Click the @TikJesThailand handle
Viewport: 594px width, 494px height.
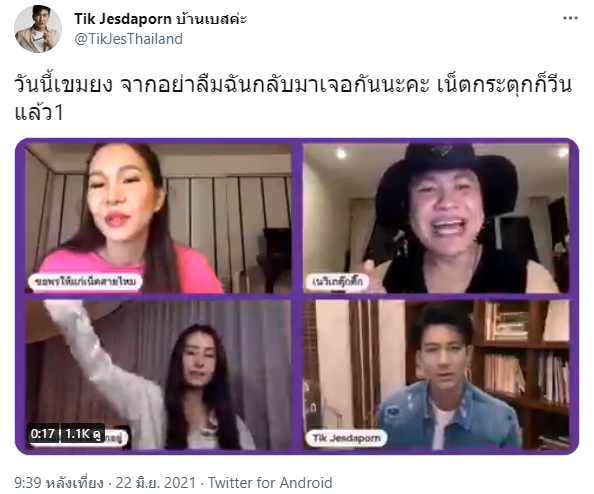click(x=128, y=39)
